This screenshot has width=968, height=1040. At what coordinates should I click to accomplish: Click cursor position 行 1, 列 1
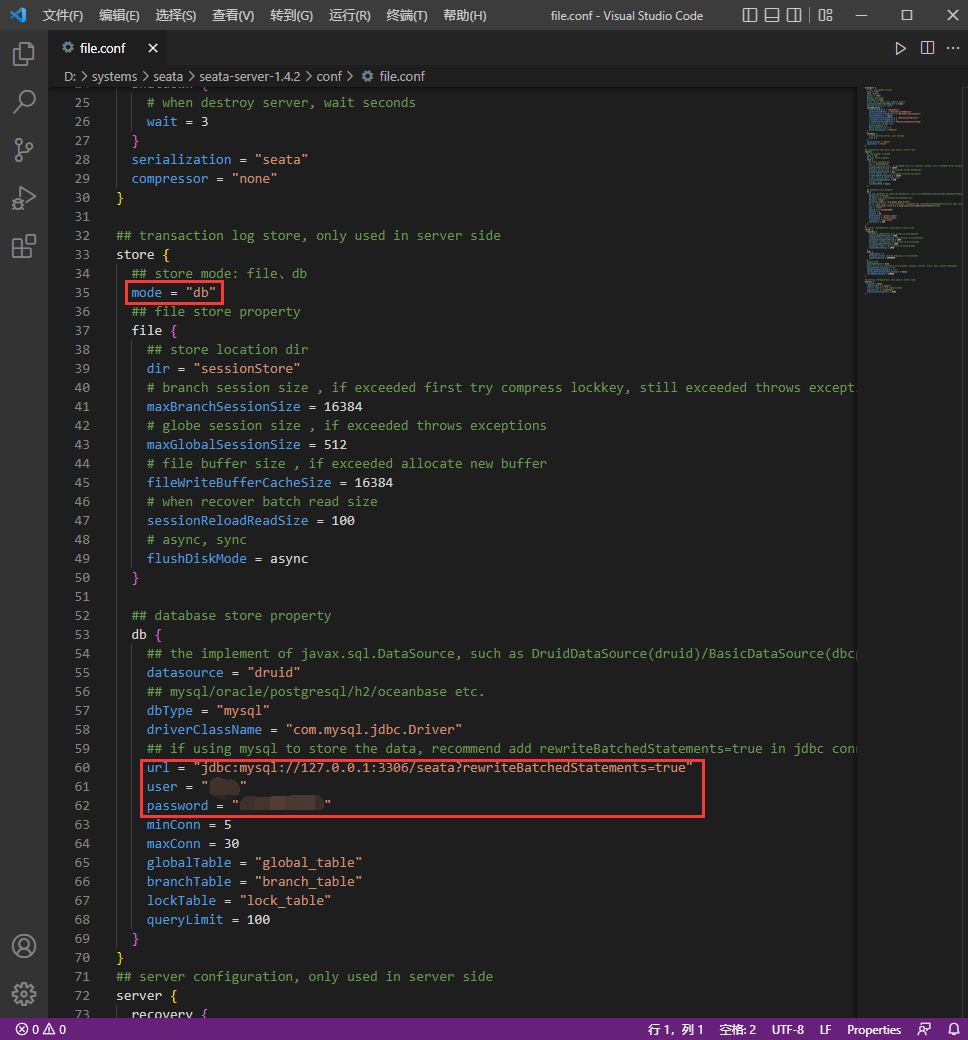point(675,1029)
